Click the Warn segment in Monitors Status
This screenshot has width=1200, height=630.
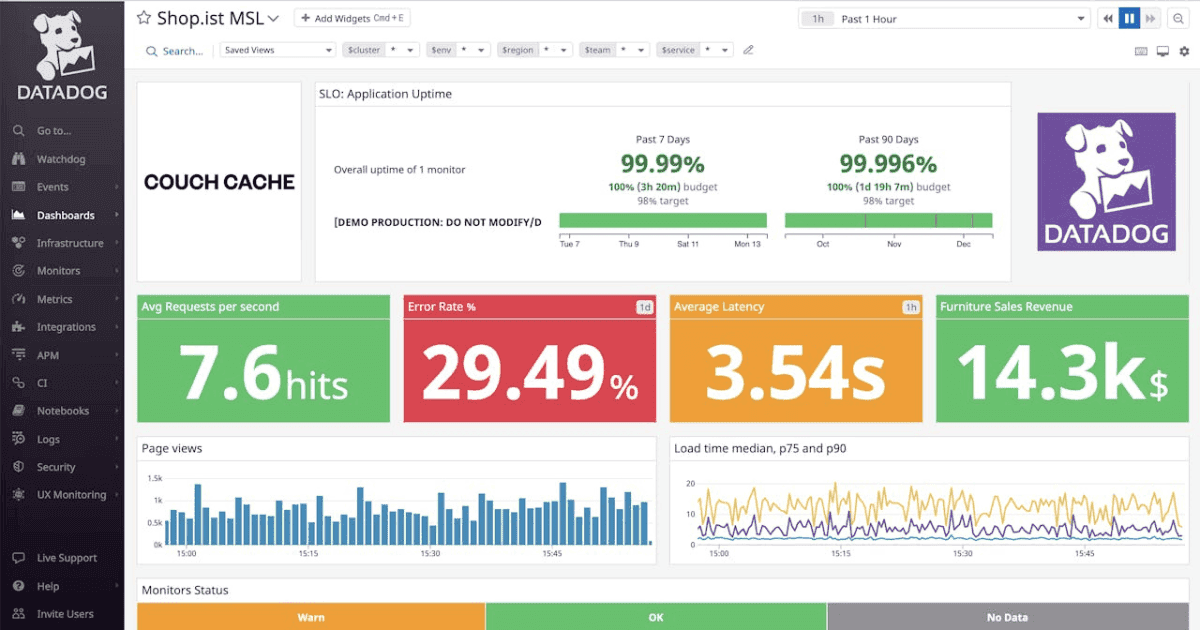coord(310,617)
